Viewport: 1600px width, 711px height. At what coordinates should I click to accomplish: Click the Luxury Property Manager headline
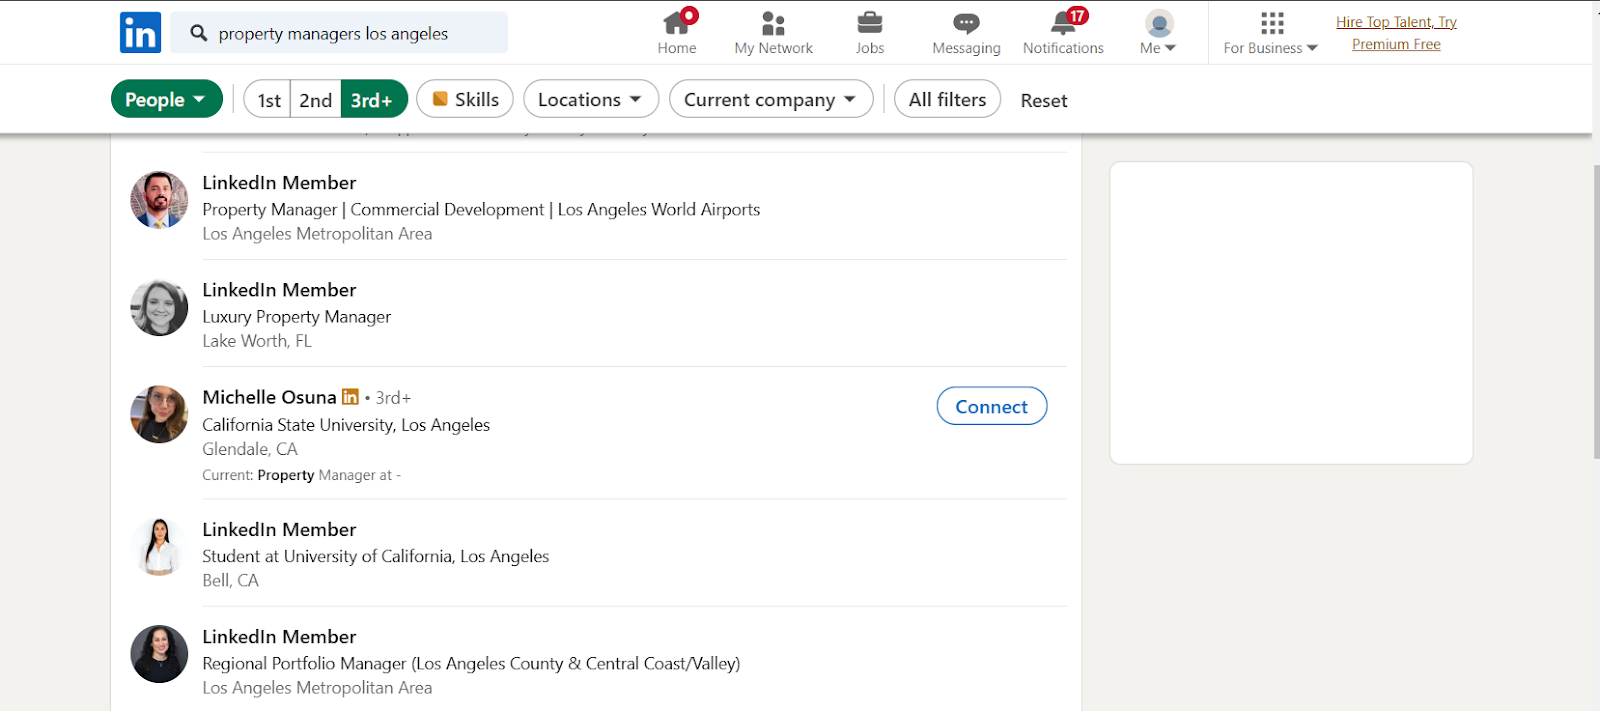point(296,317)
